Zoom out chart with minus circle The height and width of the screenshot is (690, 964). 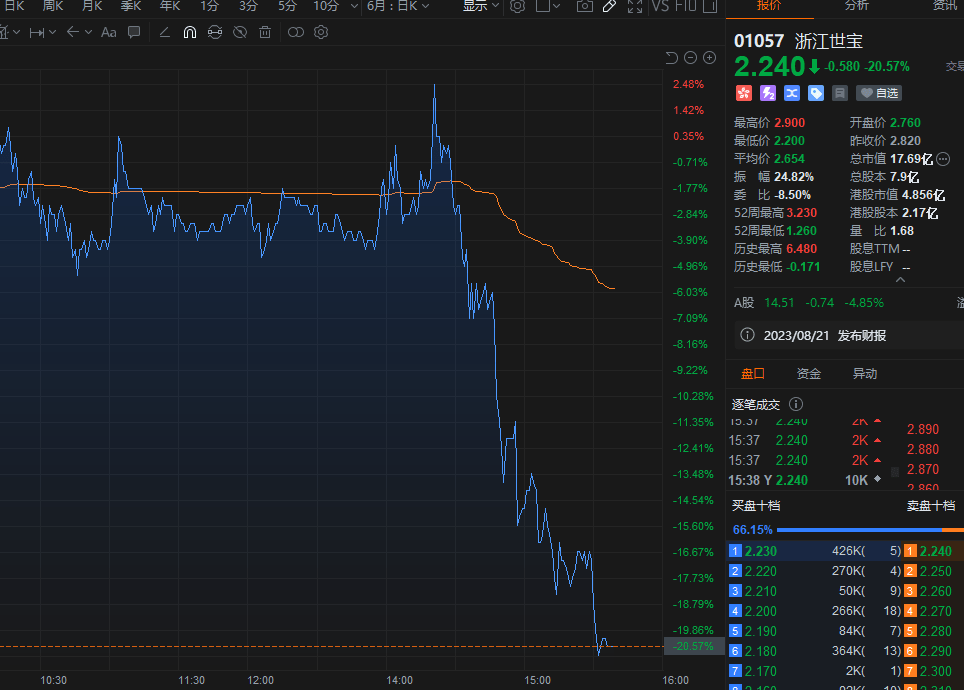690,58
